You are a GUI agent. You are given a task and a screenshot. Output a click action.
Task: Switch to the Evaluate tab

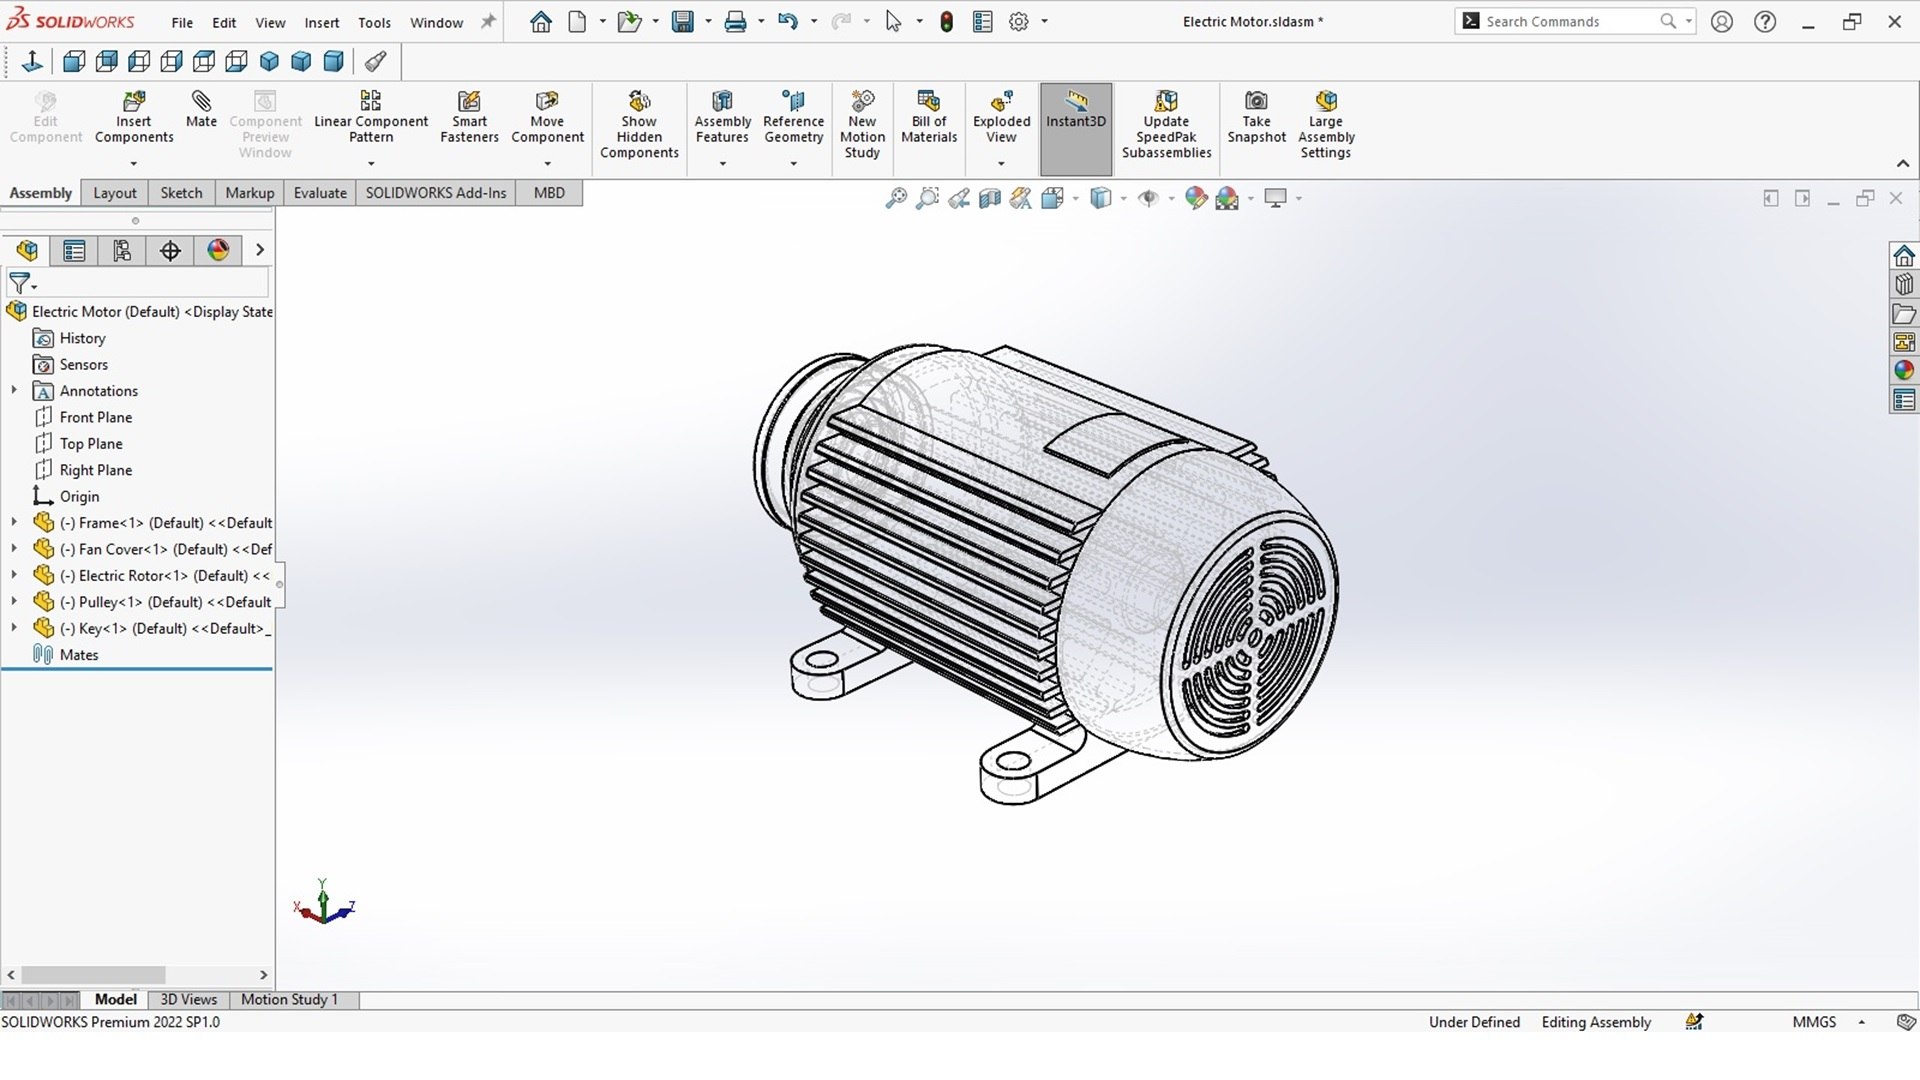click(320, 193)
